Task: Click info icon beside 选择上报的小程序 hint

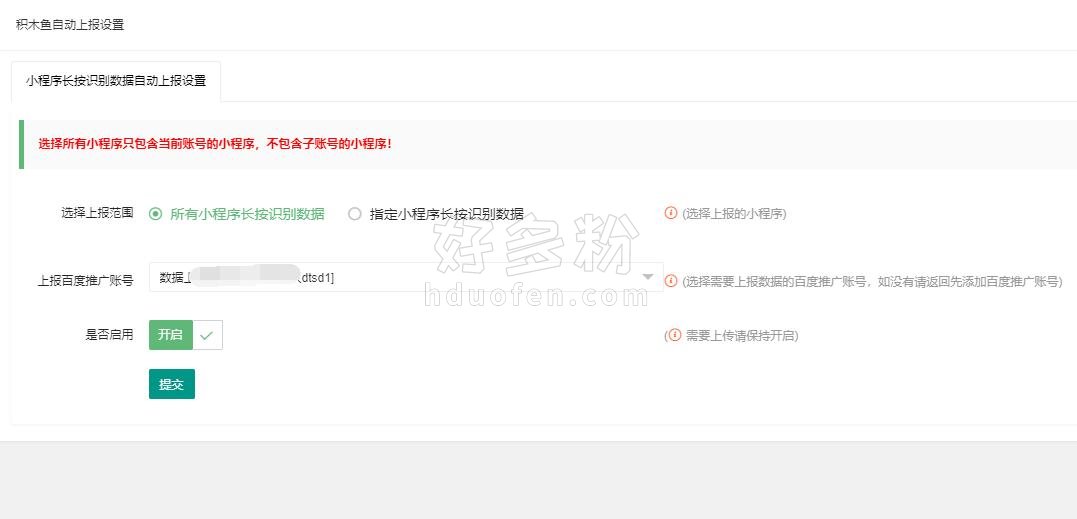Action: click(x=671, y=213)
